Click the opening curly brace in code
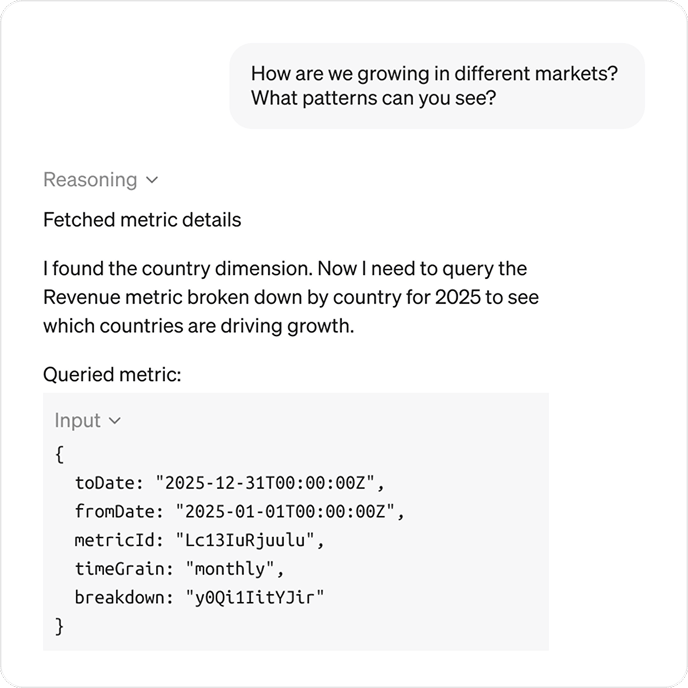 tap(60, 454)
